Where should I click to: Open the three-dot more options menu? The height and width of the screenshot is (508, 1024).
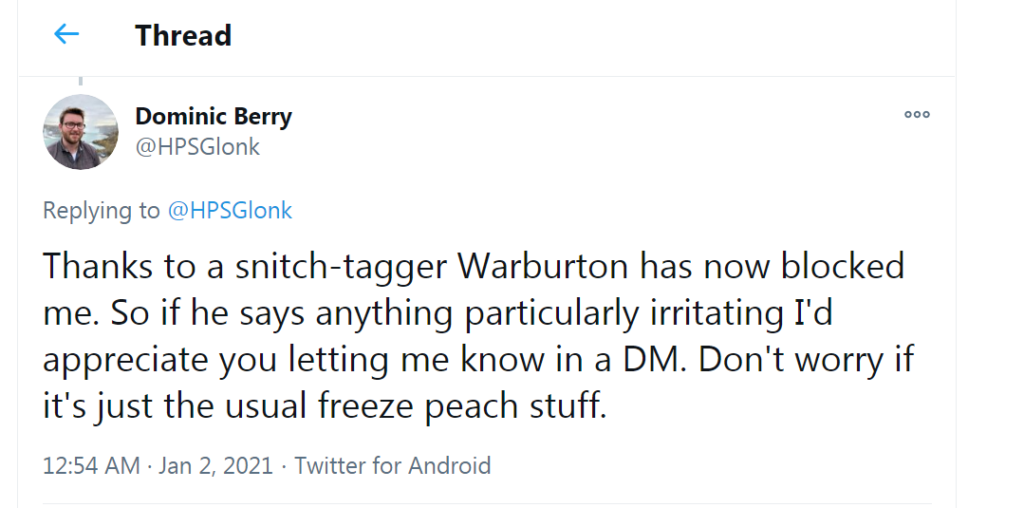tap(917, 115)
